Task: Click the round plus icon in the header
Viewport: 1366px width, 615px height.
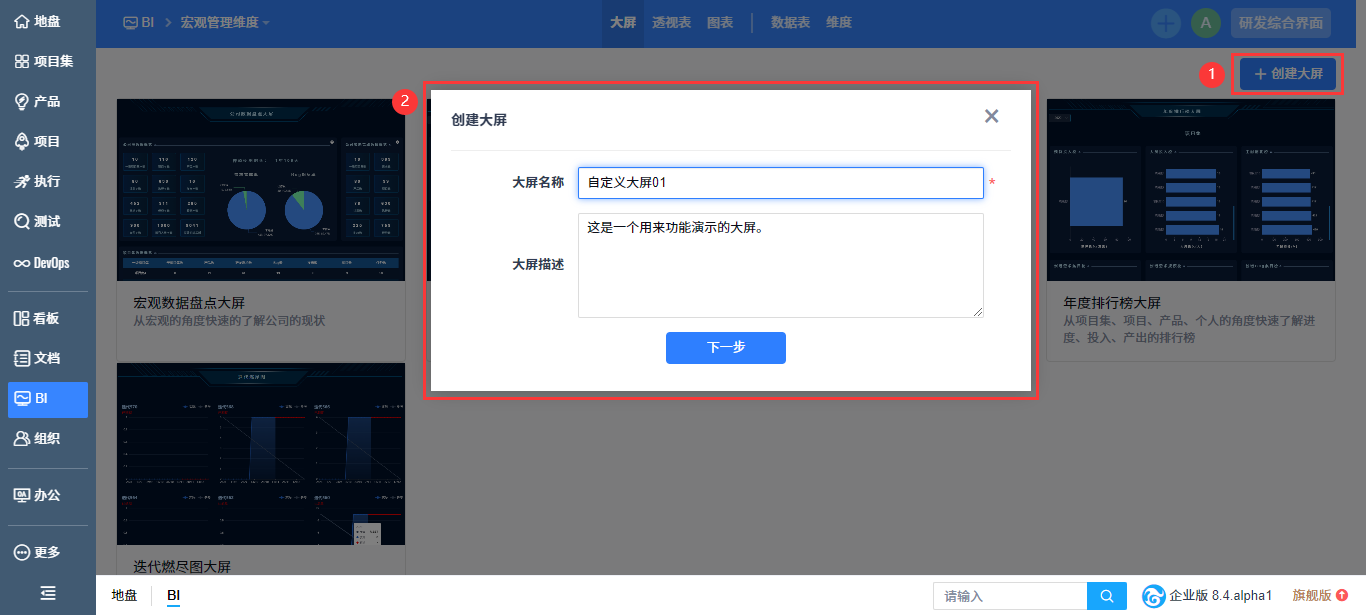Action: click(x=1166, y=22)
